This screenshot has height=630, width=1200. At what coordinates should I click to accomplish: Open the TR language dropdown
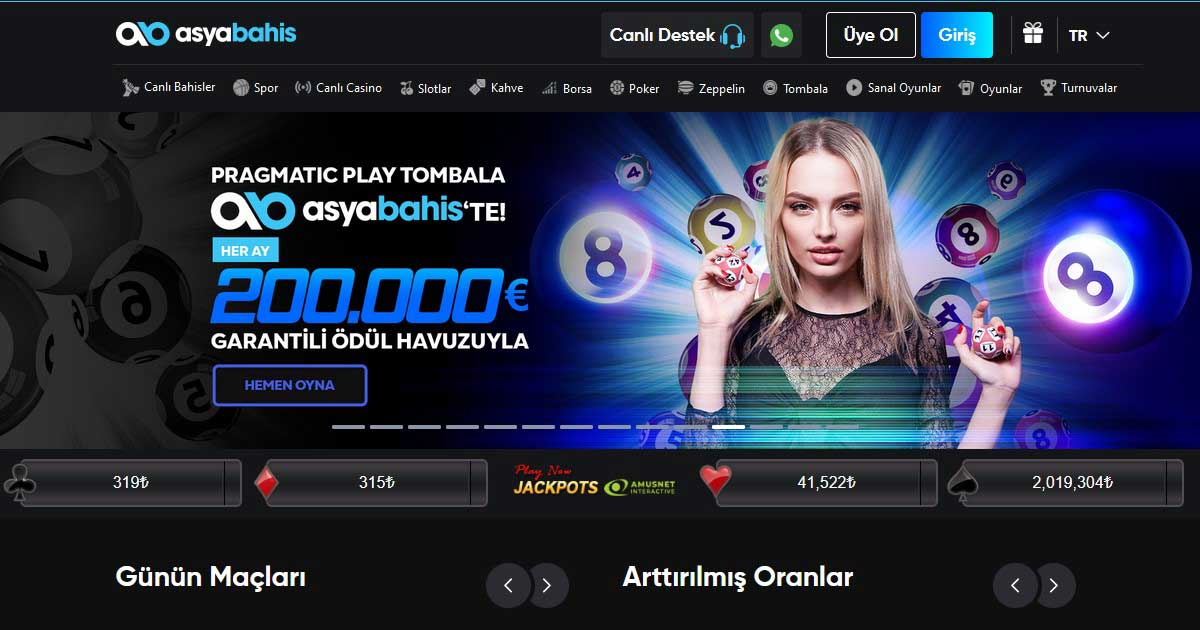(x=1089, y=35)
